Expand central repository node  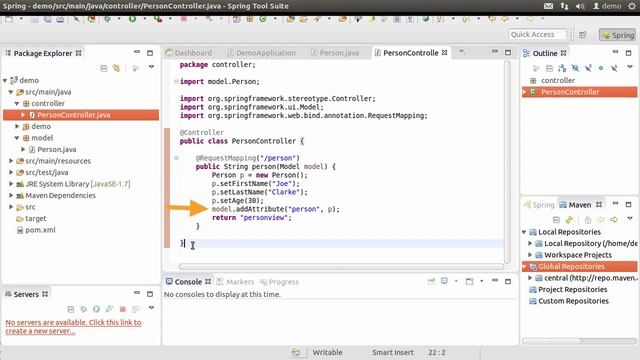click(x=530, y=278)
